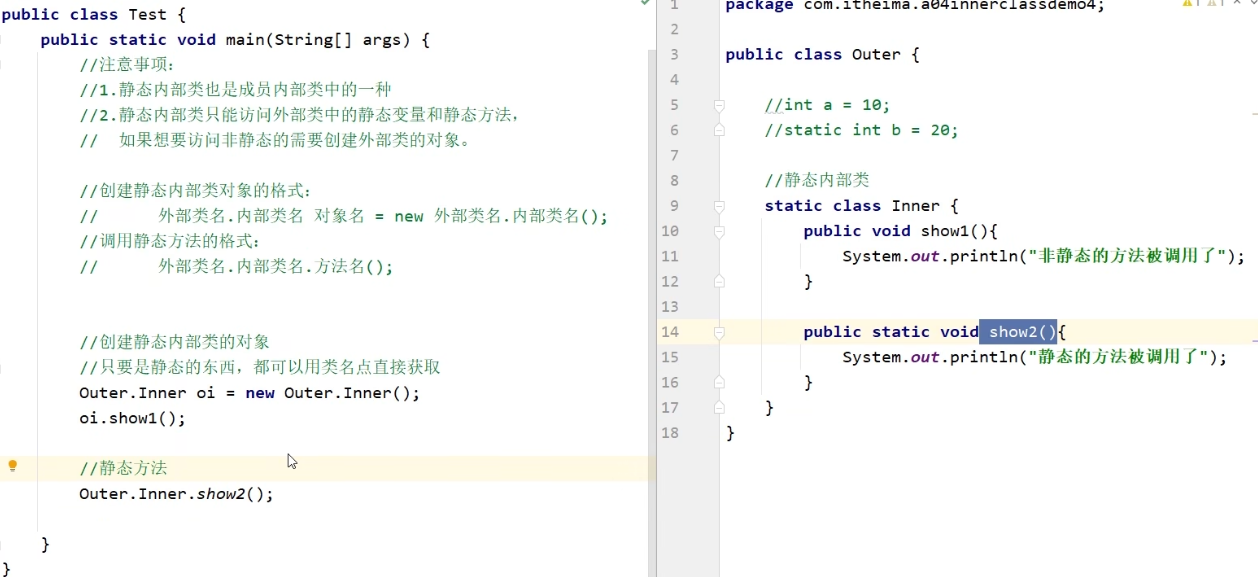Click the comment starting '//1.静态内部类也是'
This screenshot has height=577, width=1258.
pyautogui.click(x=235, y=90)
